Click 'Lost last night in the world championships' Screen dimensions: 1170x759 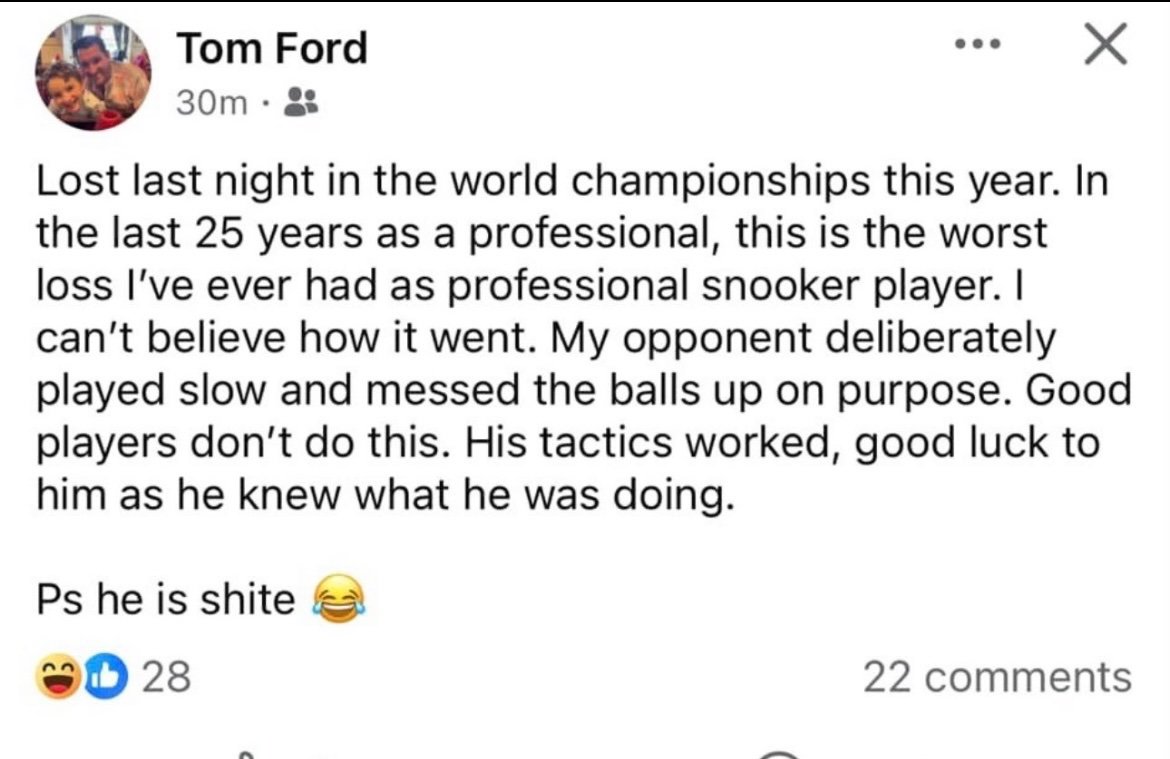click(453, 181)
